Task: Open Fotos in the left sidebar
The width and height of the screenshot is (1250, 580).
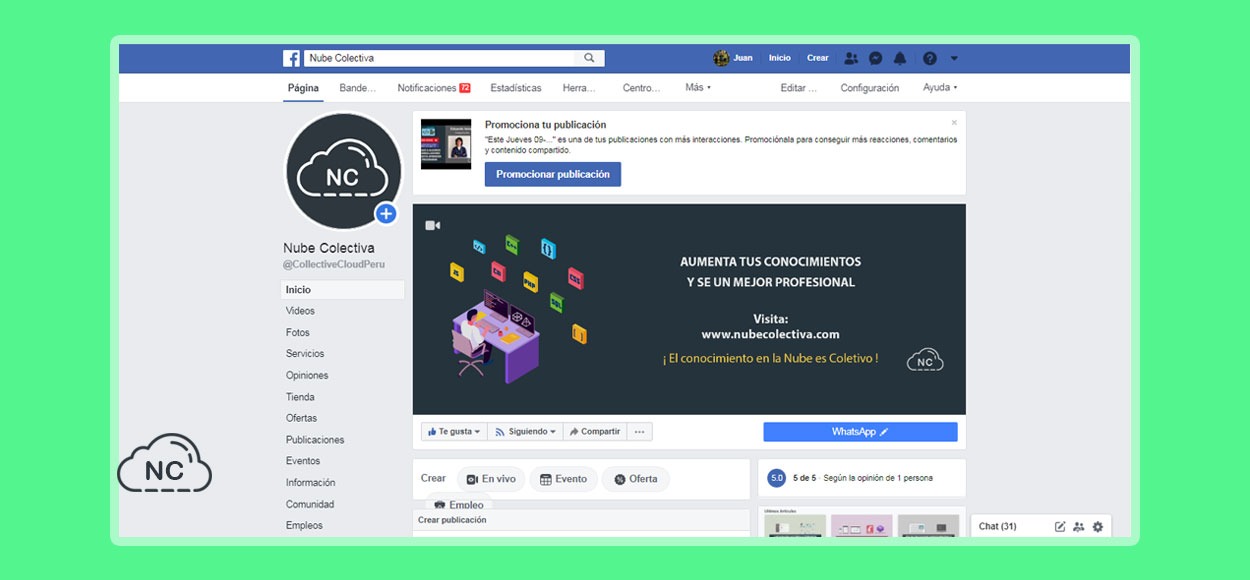Action: [x=298, y=333]
